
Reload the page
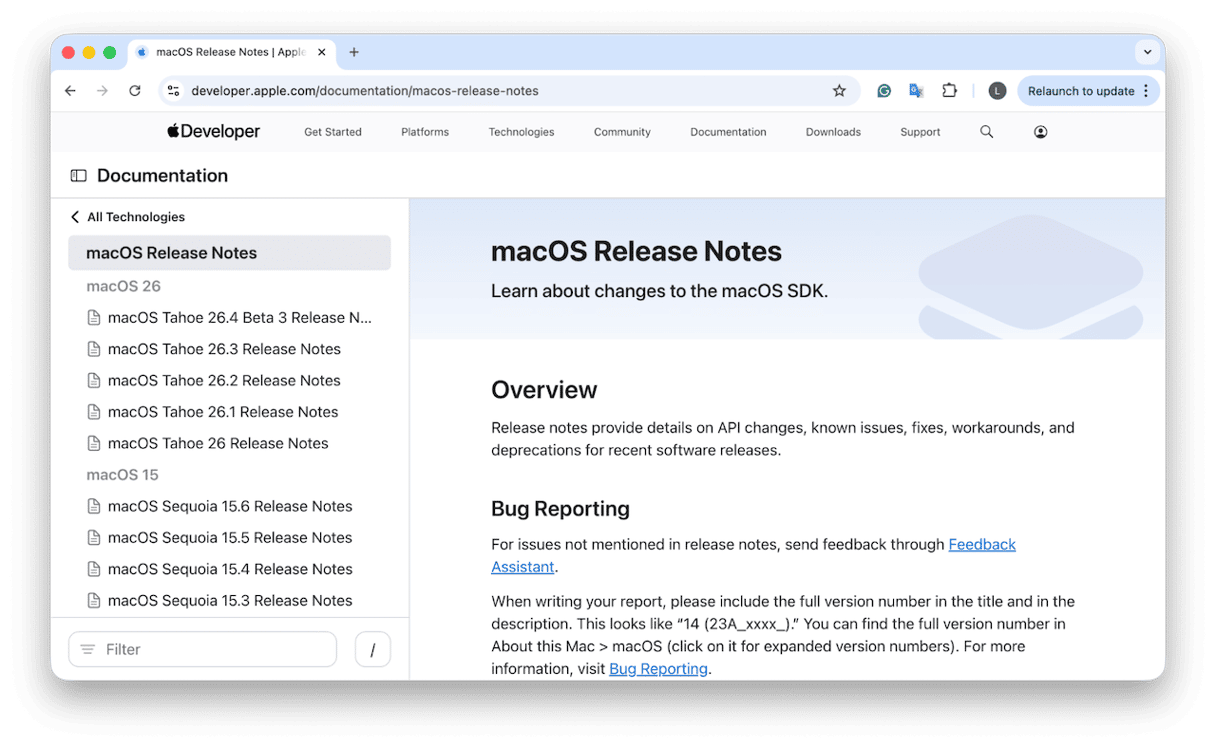[x=135, y=90]
